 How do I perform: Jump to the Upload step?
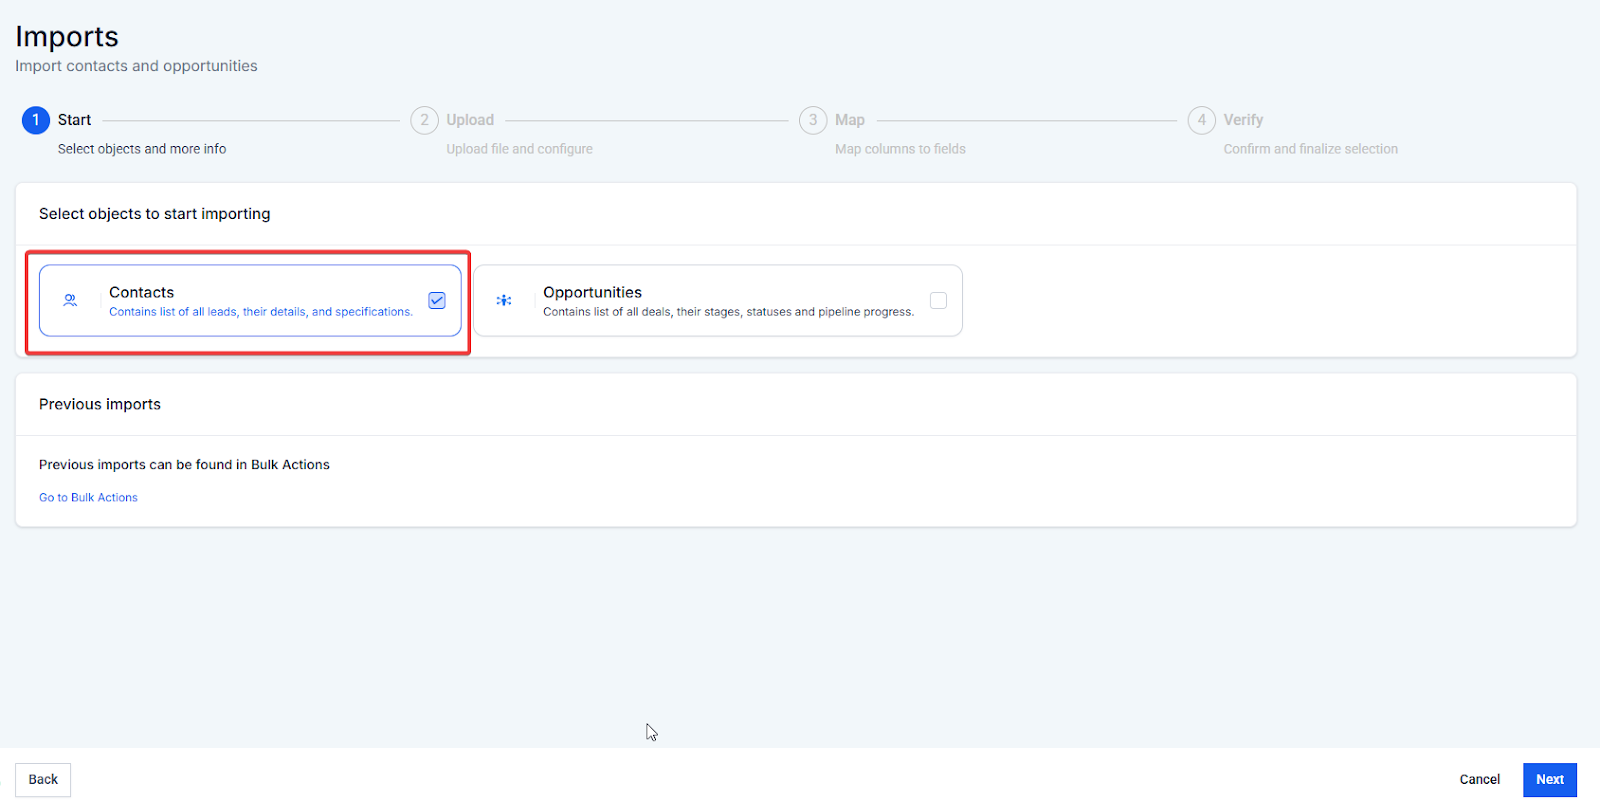pos(470,120)
